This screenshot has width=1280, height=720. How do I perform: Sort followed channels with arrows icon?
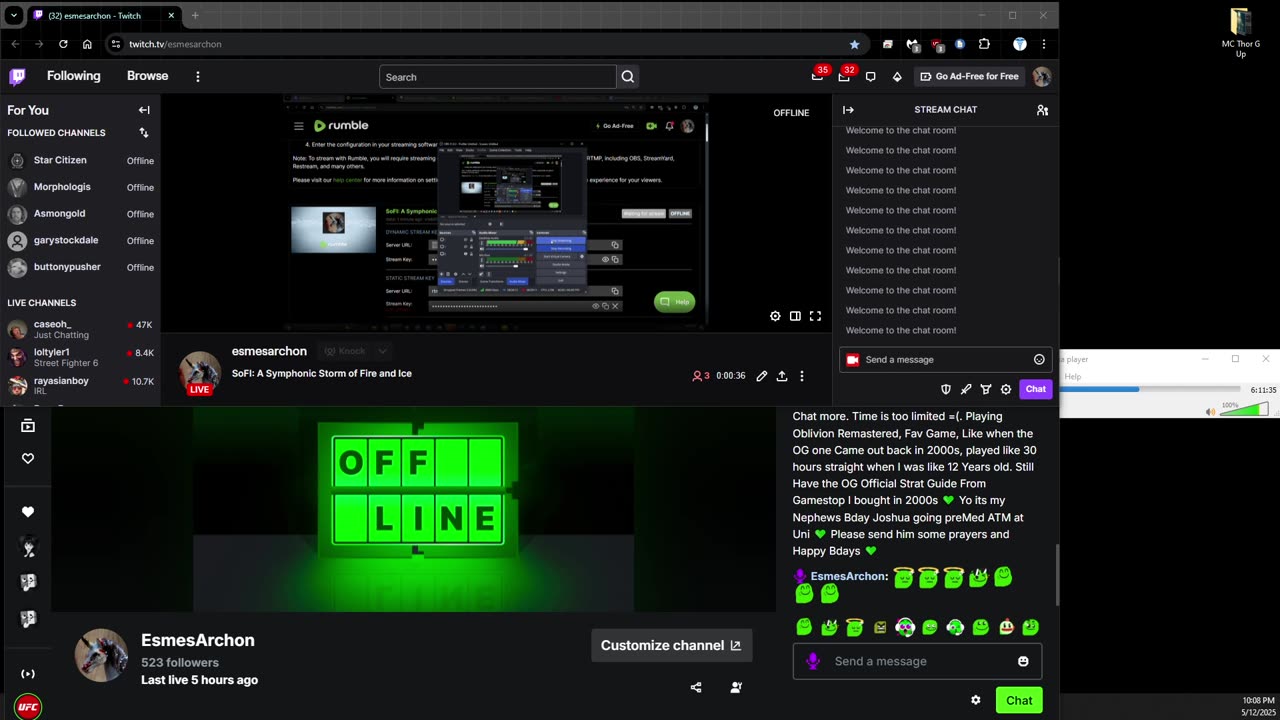point(144,133)
